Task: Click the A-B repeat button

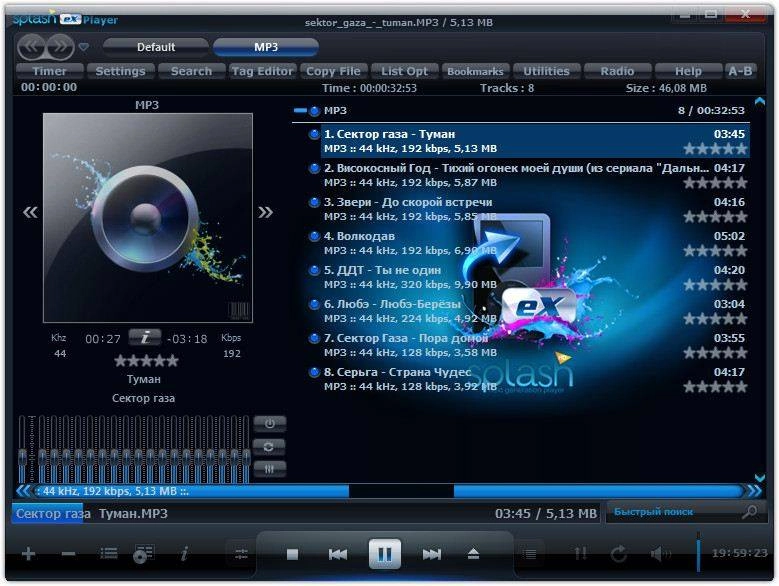Action: [740, 71]
